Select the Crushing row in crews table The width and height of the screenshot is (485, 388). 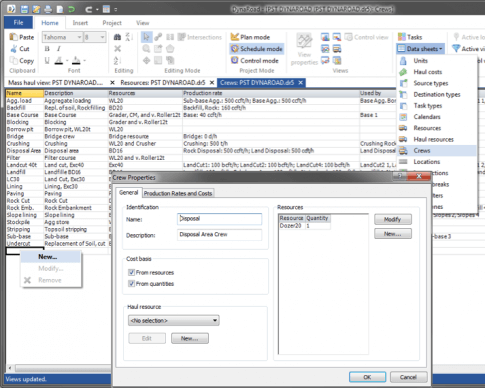point(200,143)
